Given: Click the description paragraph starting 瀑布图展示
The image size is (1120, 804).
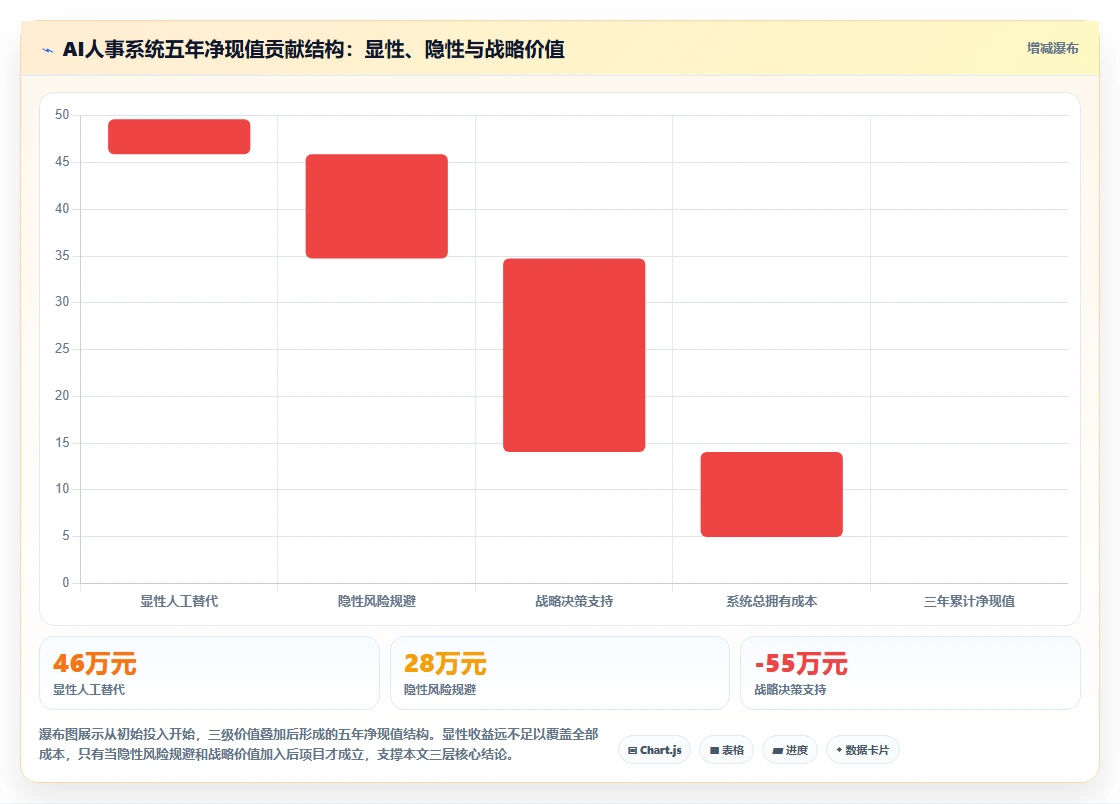Looking at the screenshot, I should pyautogui.click(x=319, y=744).
